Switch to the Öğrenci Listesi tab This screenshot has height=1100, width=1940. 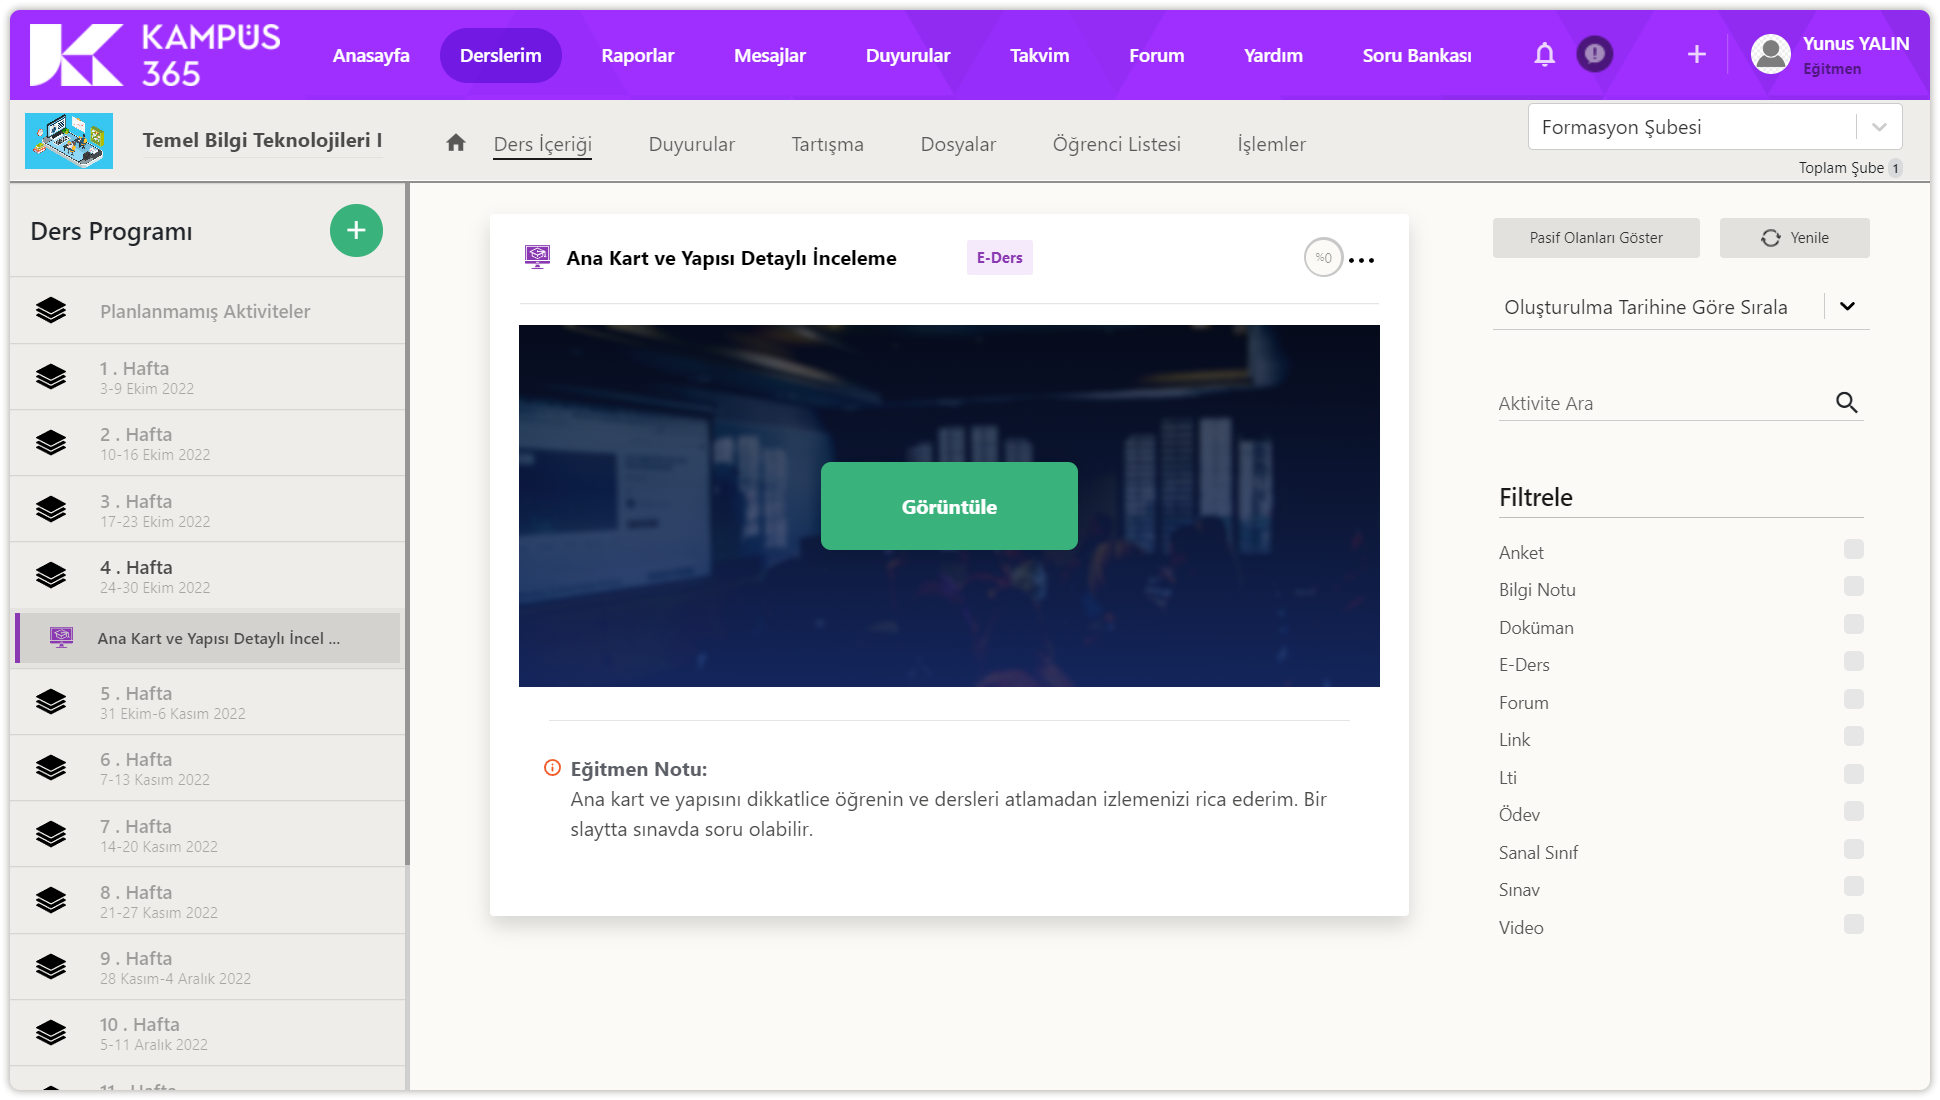point(1116,144)
